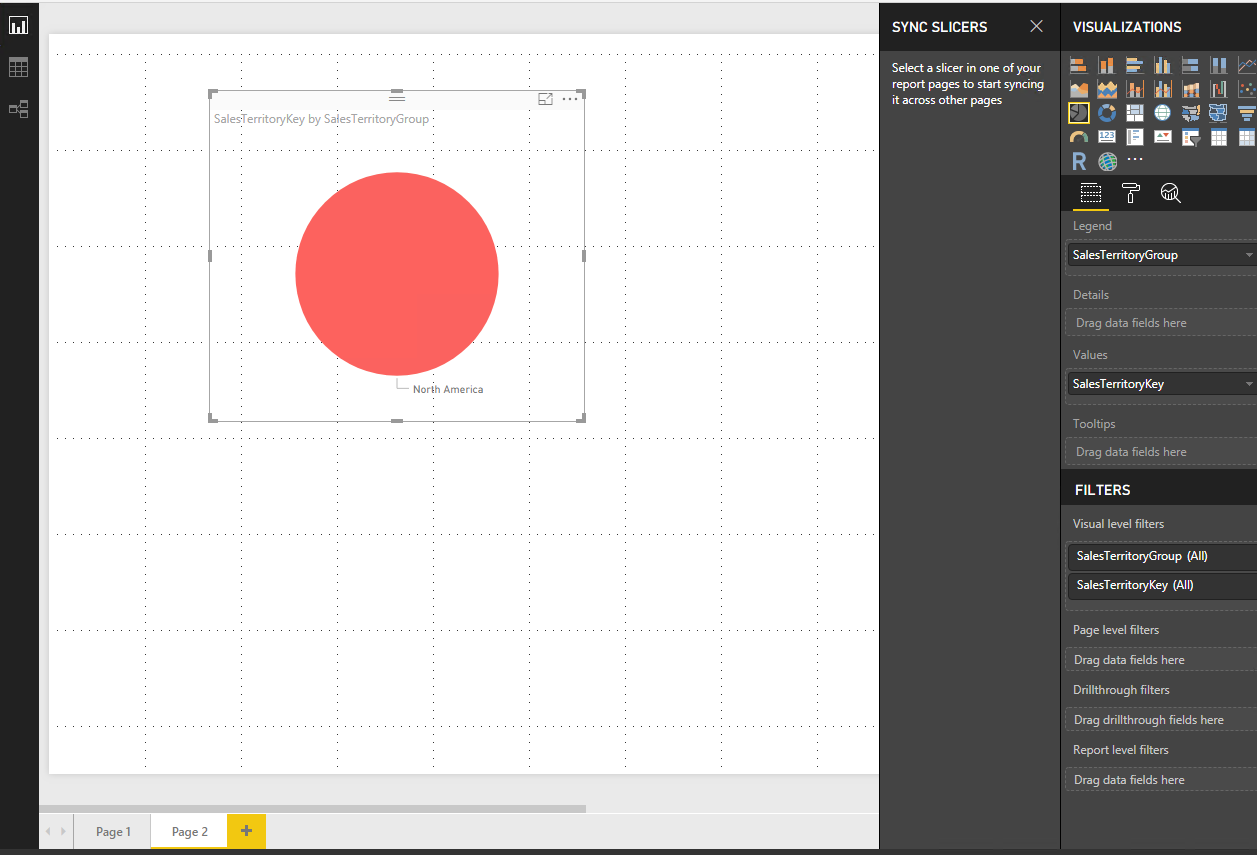Select the filled map visualization
Screen dimensions: 1257x855
[1191, 113]
